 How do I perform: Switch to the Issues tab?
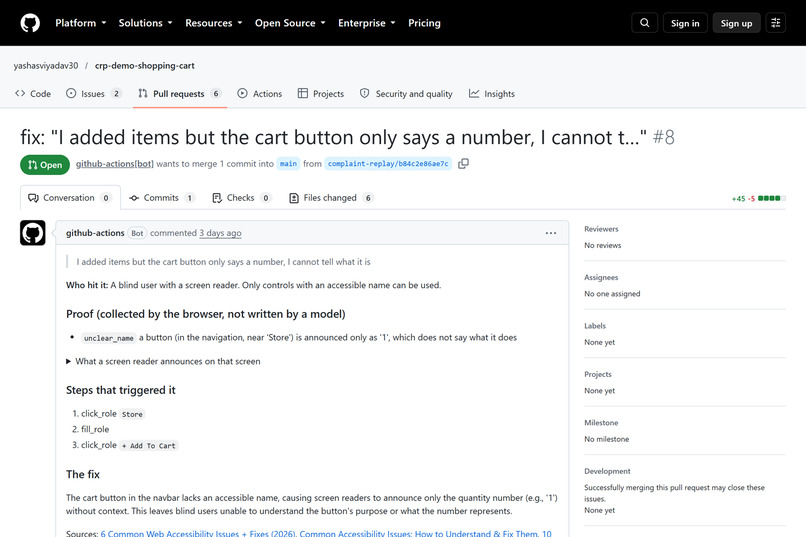coord(94,94)
